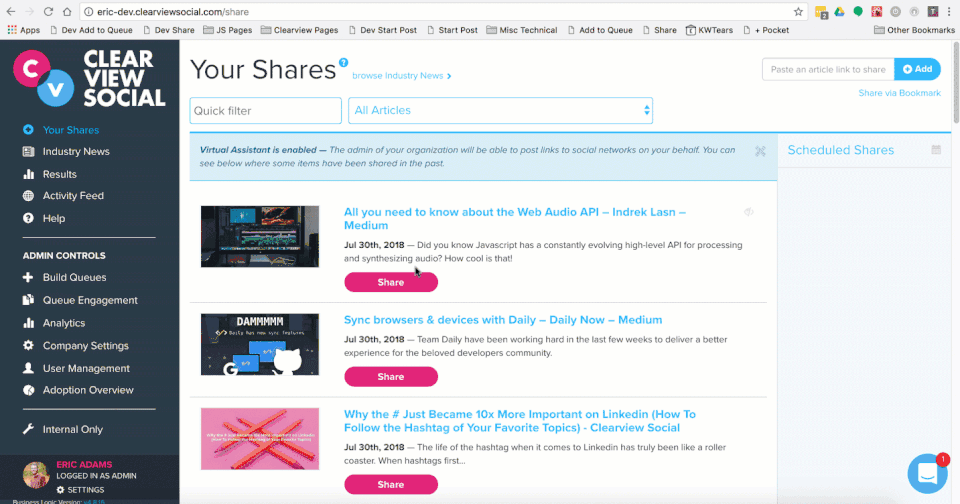The image size is (960, 504).
Task: Click the User Management person icon
Action: [x=28, y=368]
